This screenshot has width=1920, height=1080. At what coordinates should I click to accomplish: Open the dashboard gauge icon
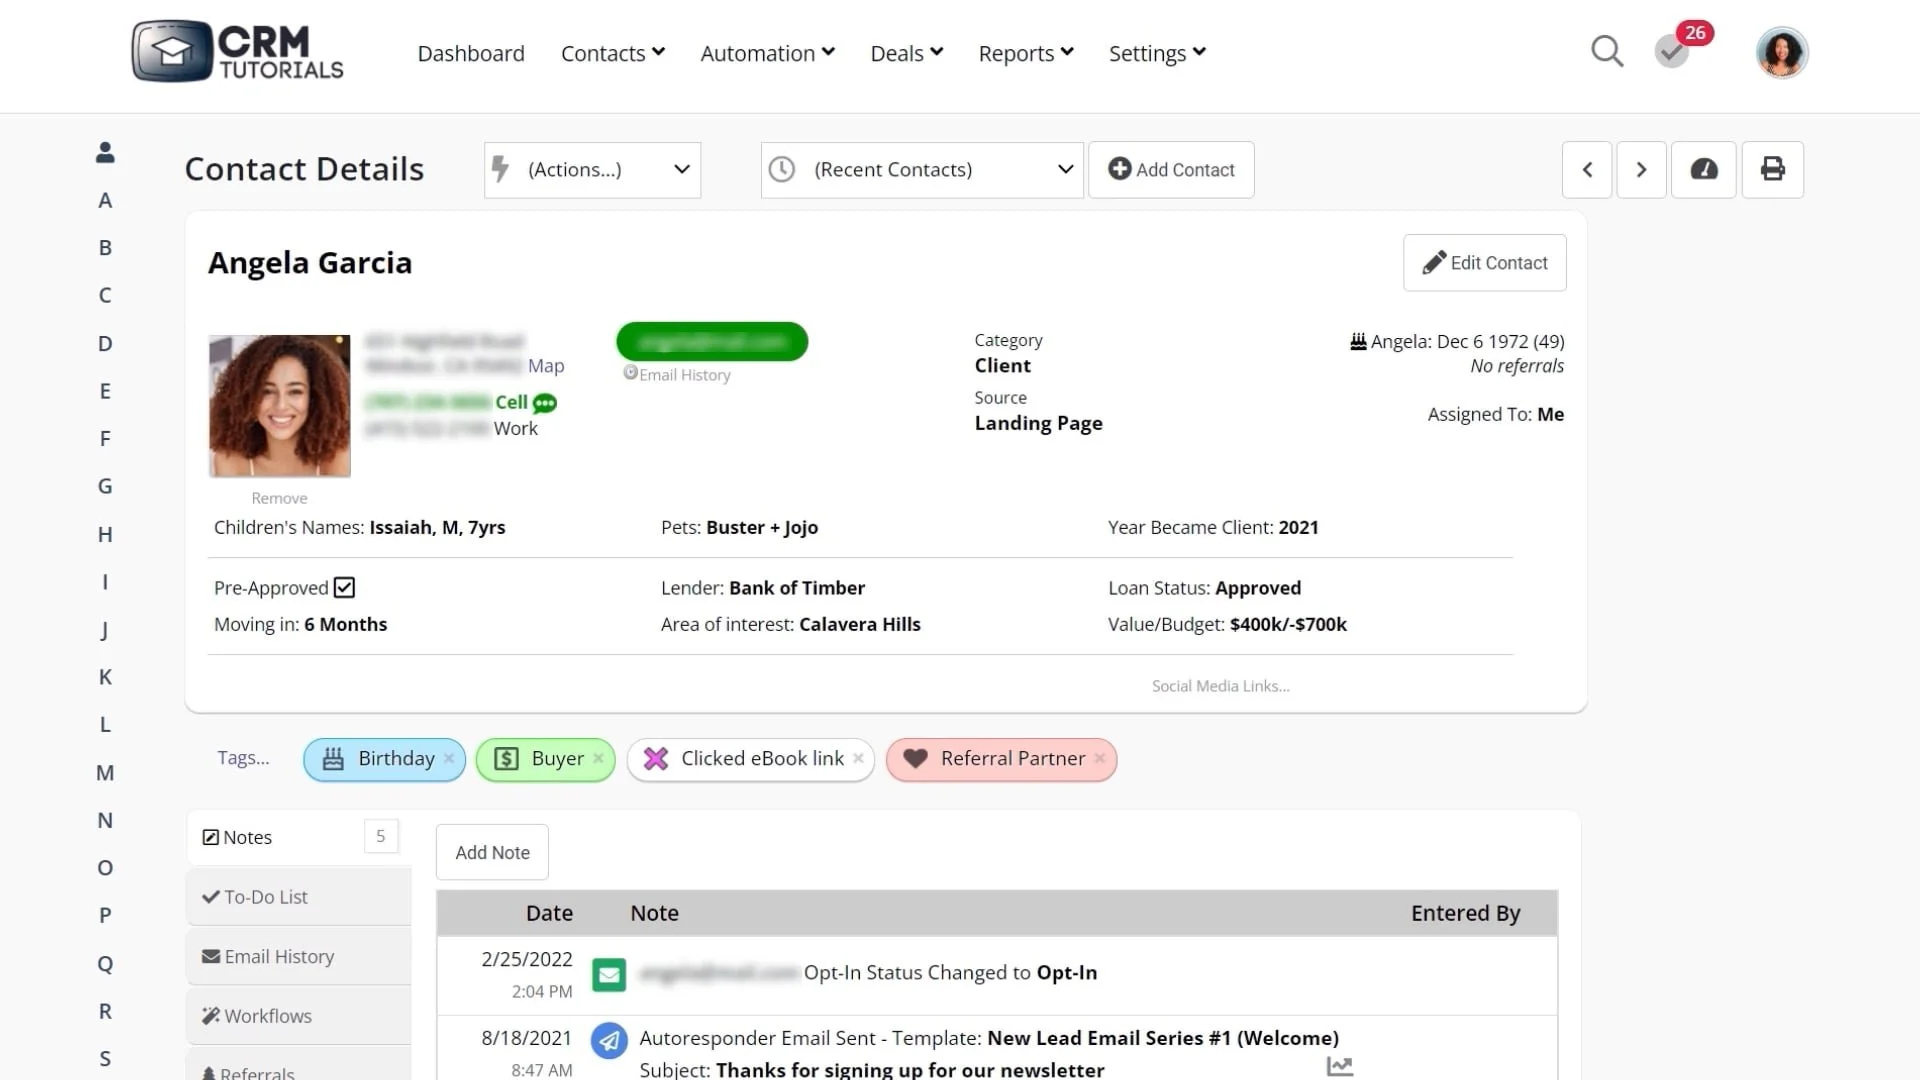click(x=1703, y=169)
